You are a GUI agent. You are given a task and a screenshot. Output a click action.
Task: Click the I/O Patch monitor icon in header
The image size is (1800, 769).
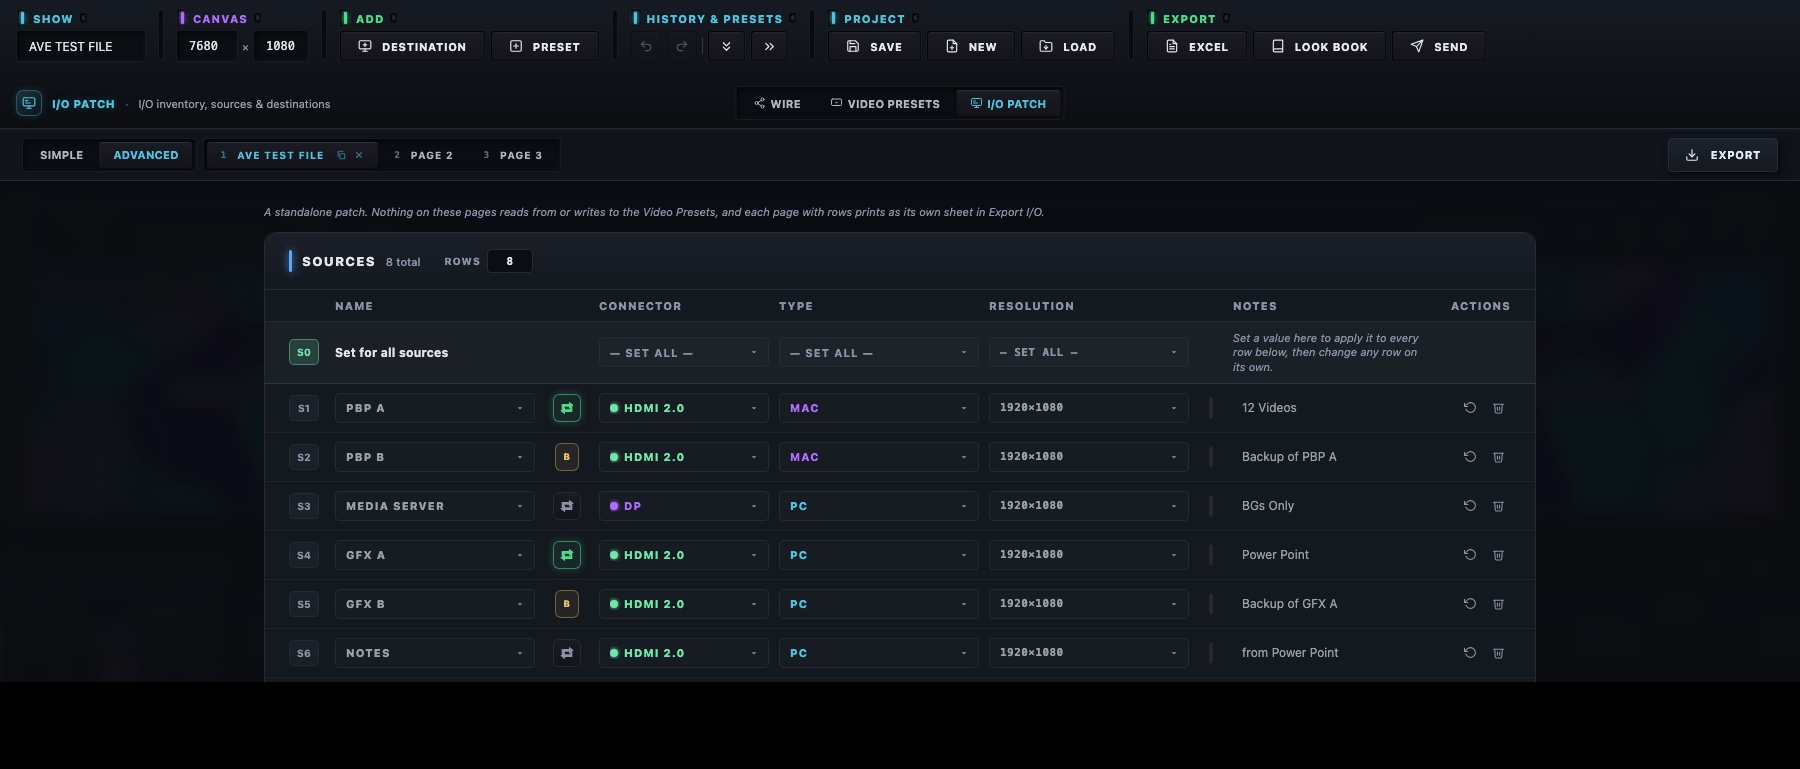29,103
